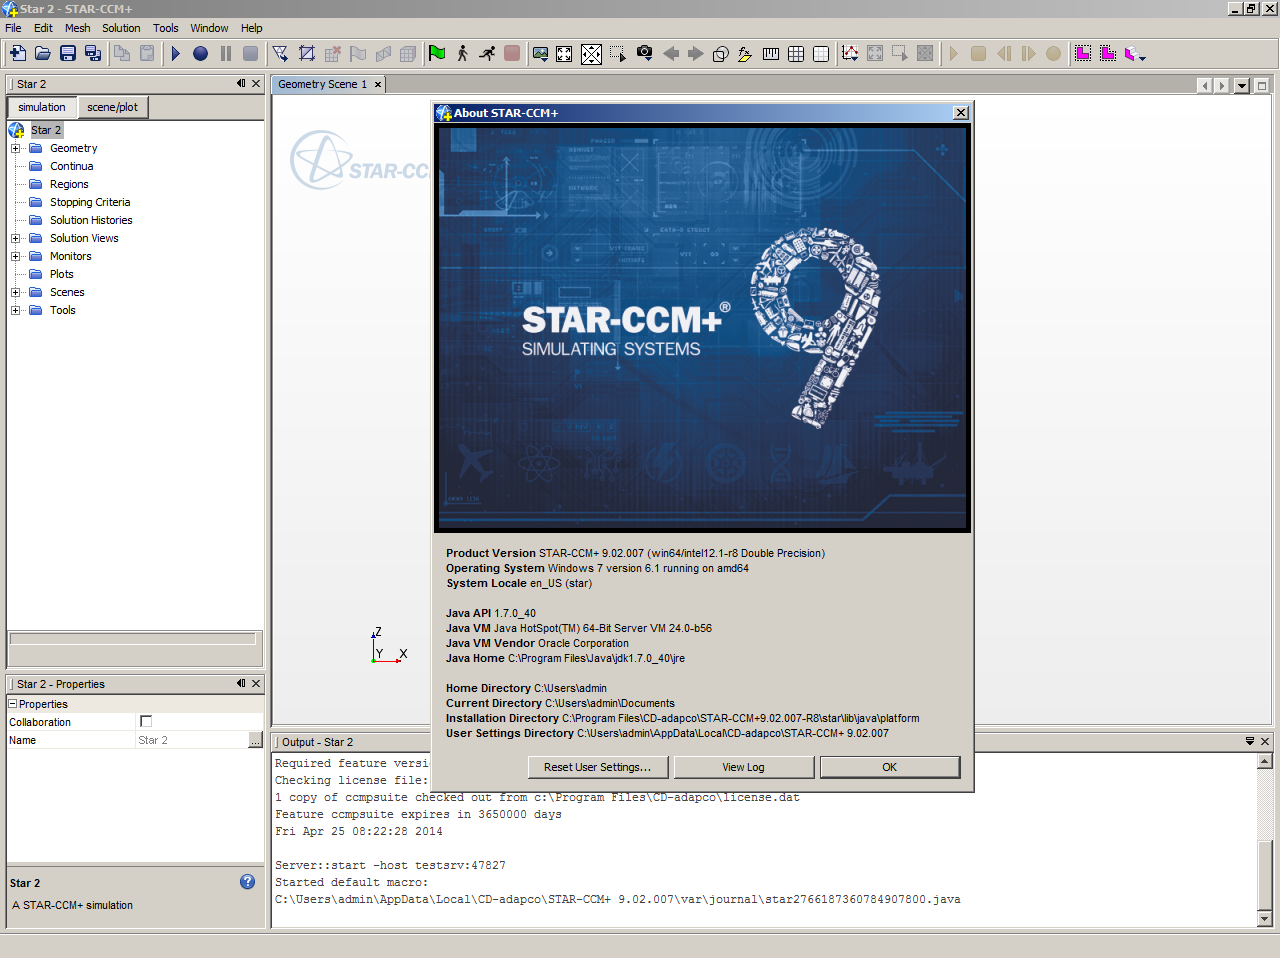Screen dimensions: 1280x959
Task: Open the Tools menu
Action: 166,28
